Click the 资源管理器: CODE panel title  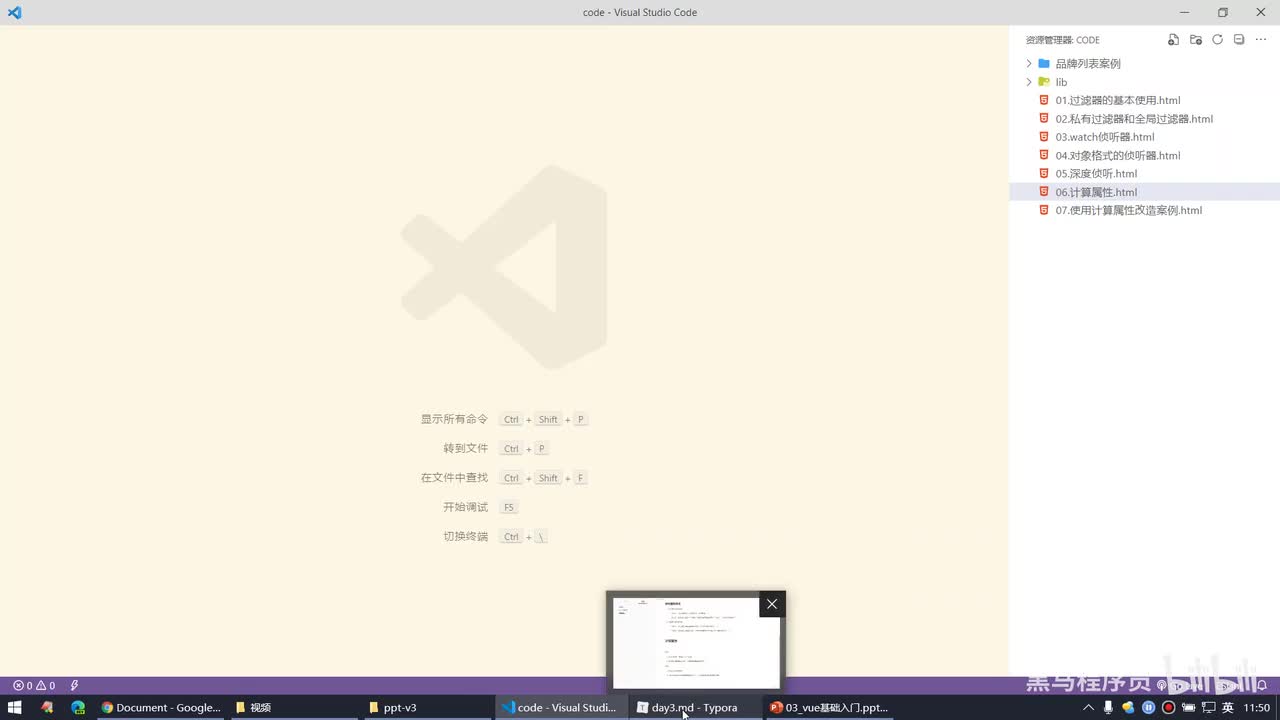click(x=1062, y=40)
